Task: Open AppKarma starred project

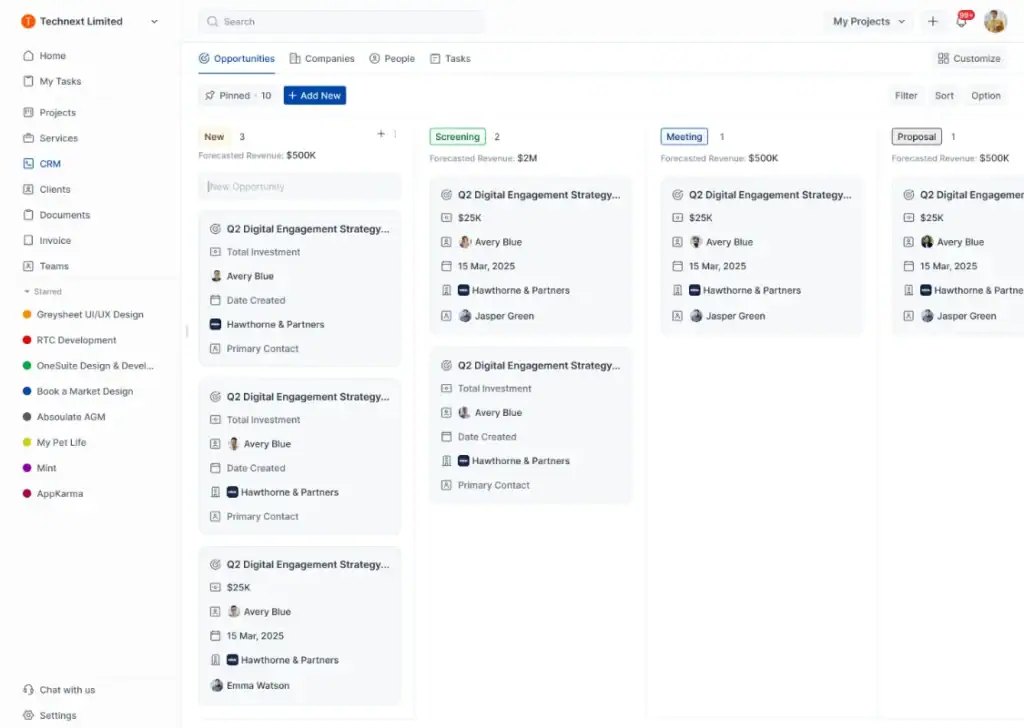Action: (x=59, y=493)
